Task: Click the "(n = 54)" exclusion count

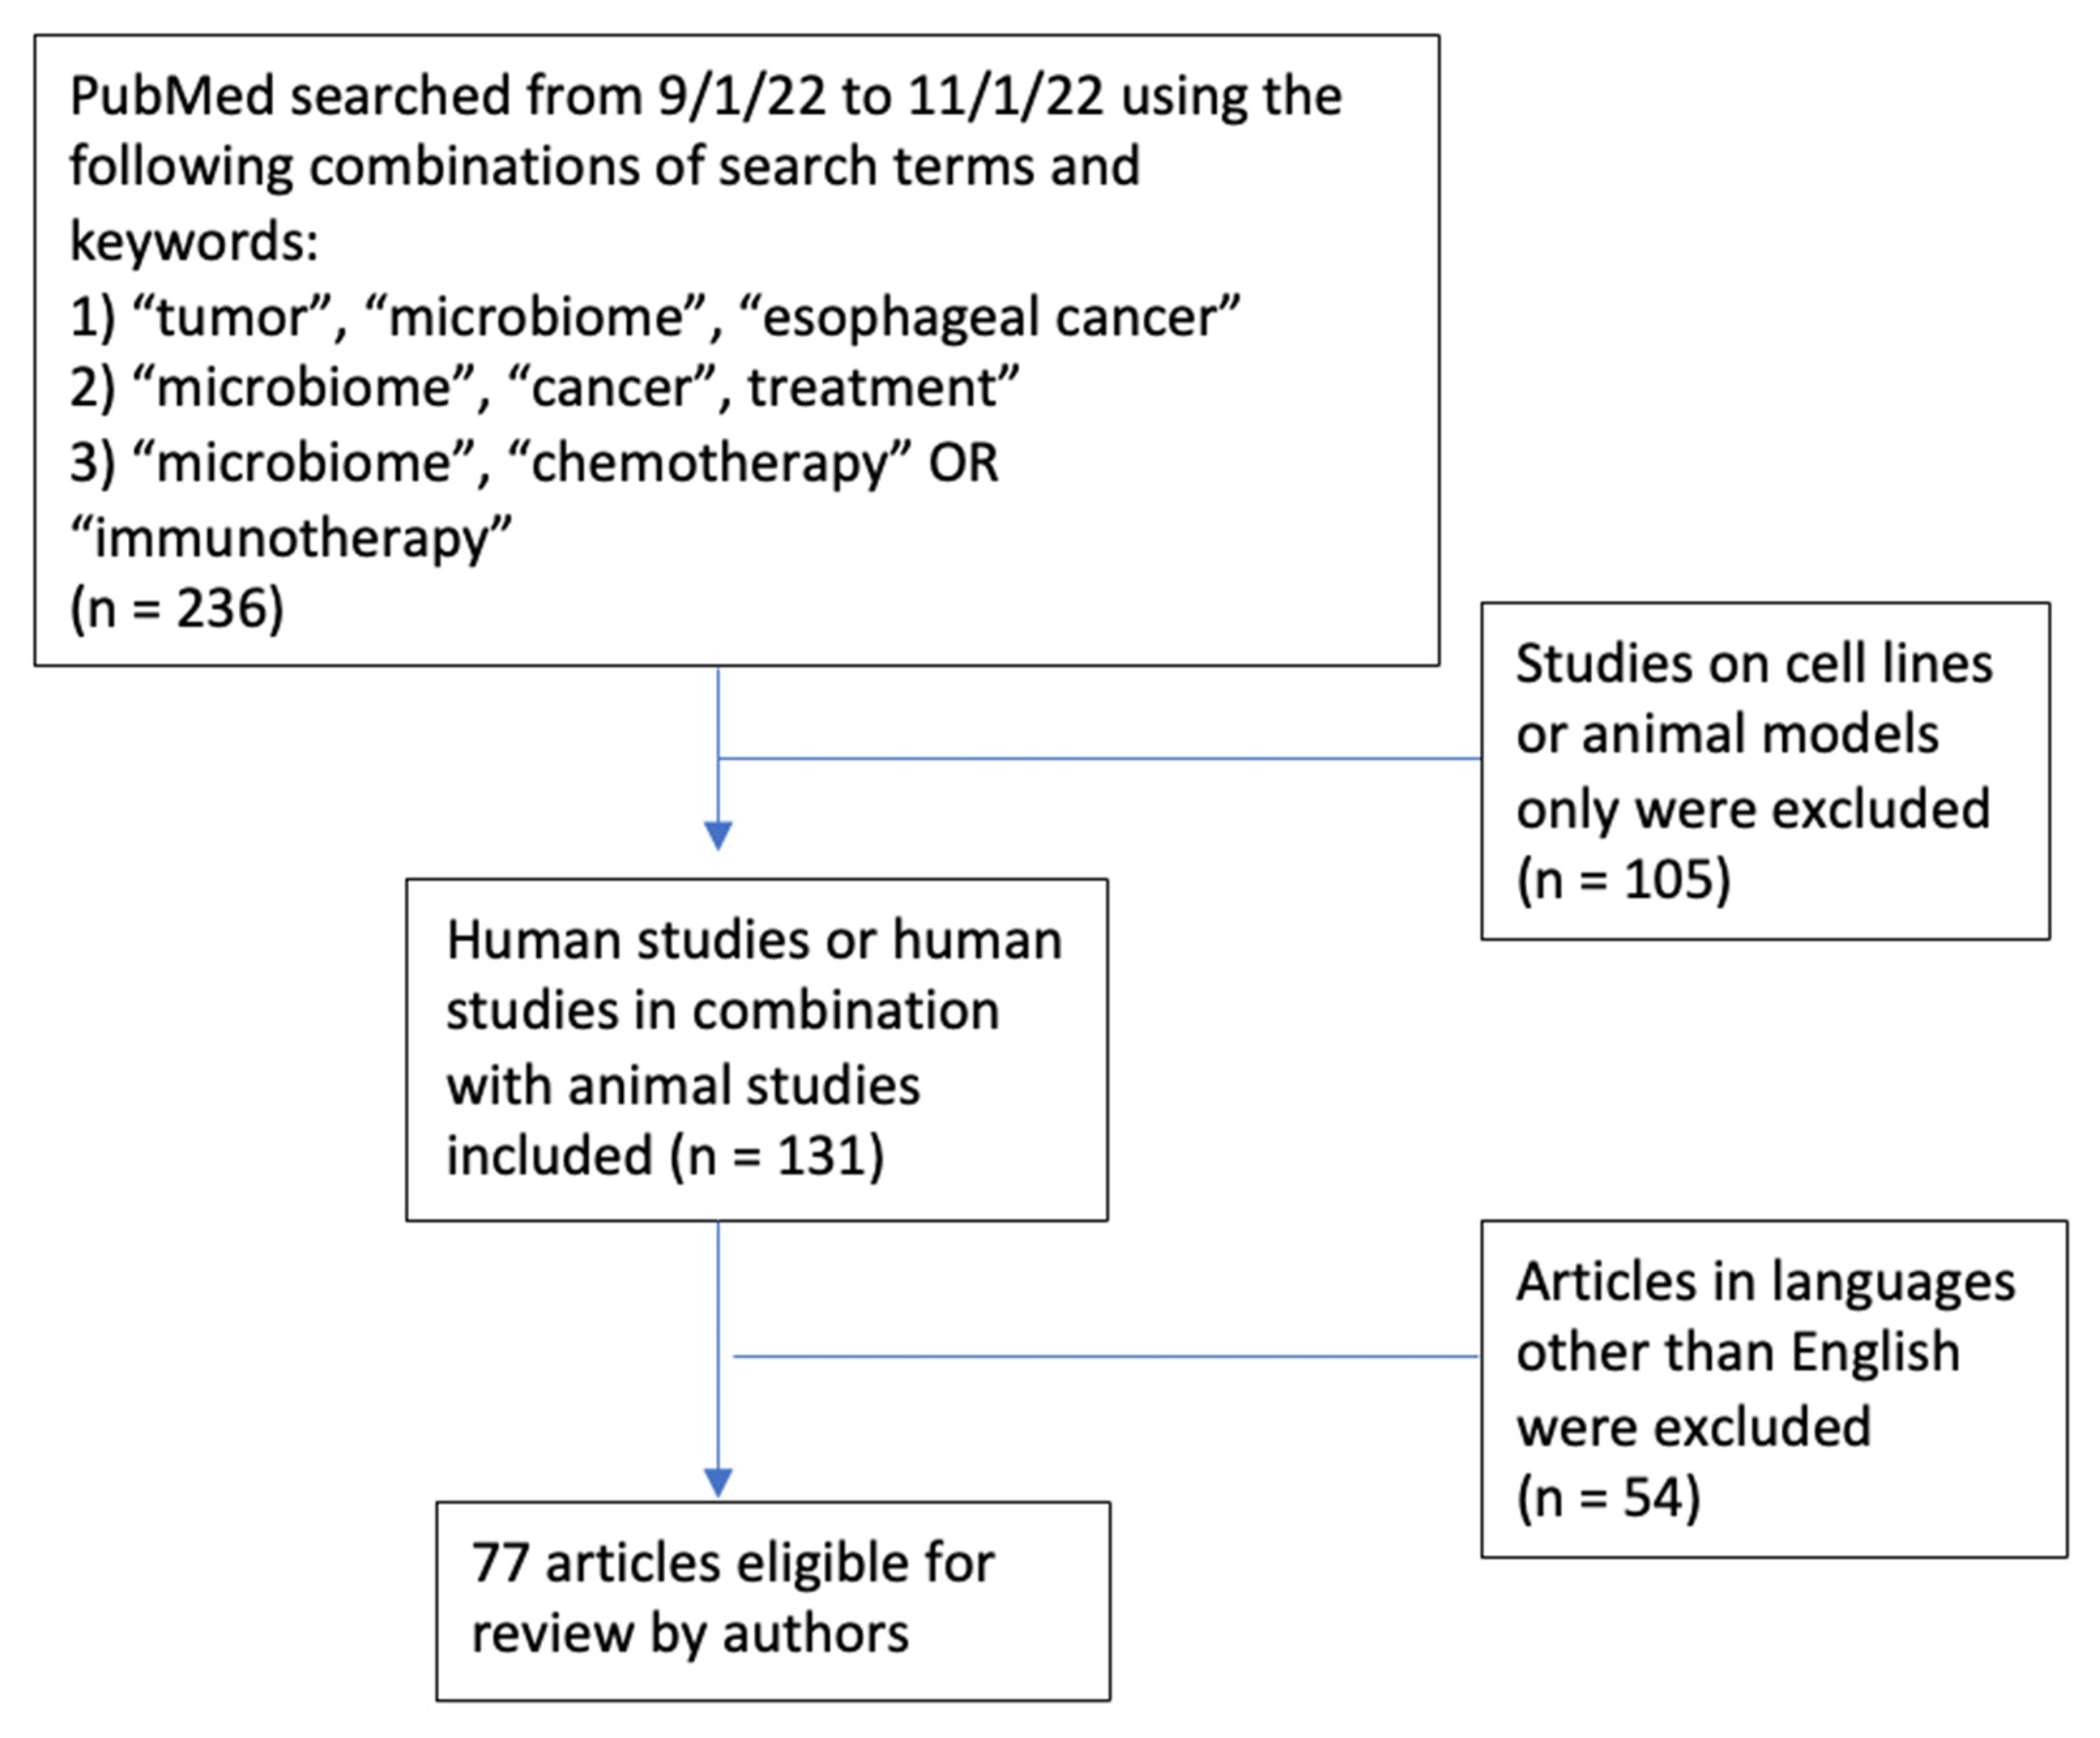Action: [1608, 1498]
